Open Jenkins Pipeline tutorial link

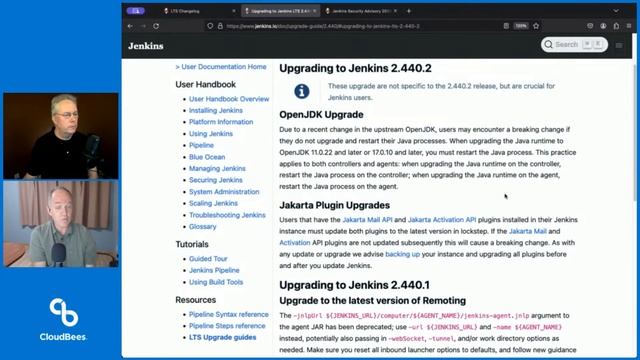pyautogui.click(x=214, y=270)
